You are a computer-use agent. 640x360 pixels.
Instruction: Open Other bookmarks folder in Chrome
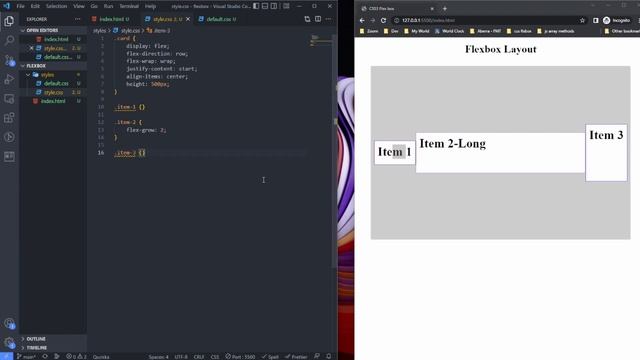(x=622, y=31)
